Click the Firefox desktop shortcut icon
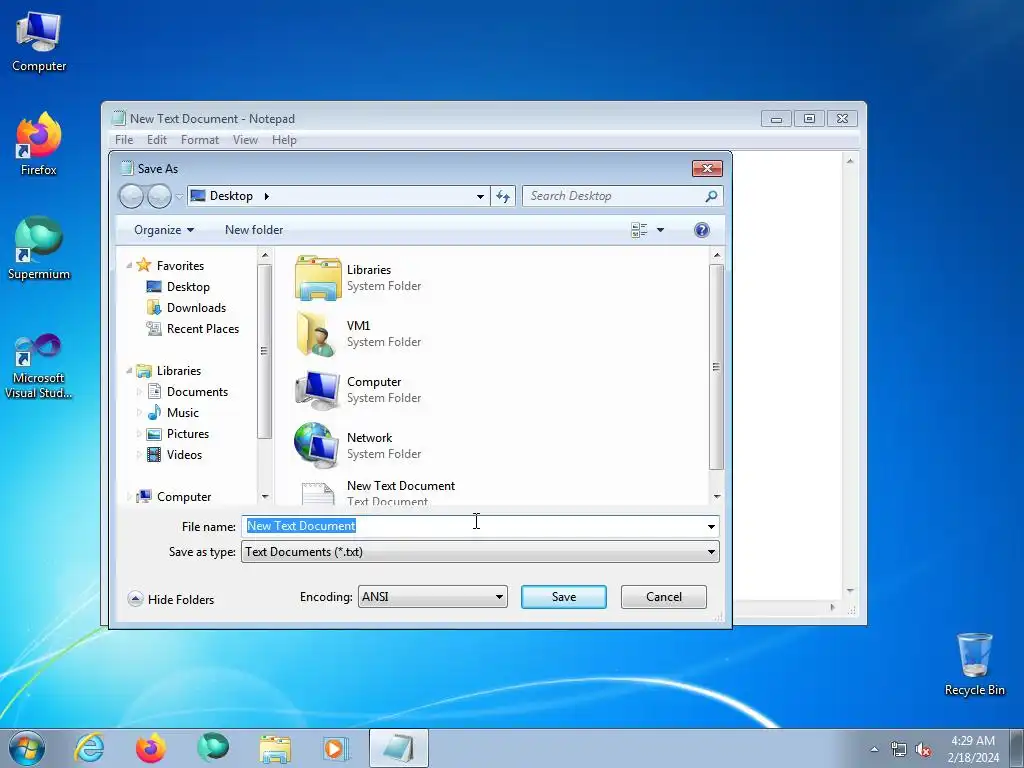 (x=39, y=135)
